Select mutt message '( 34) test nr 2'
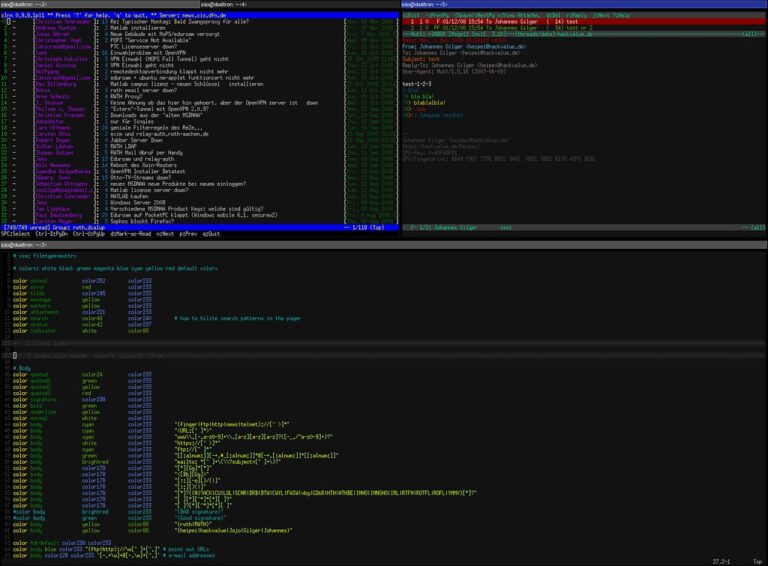 click(584, 28)
